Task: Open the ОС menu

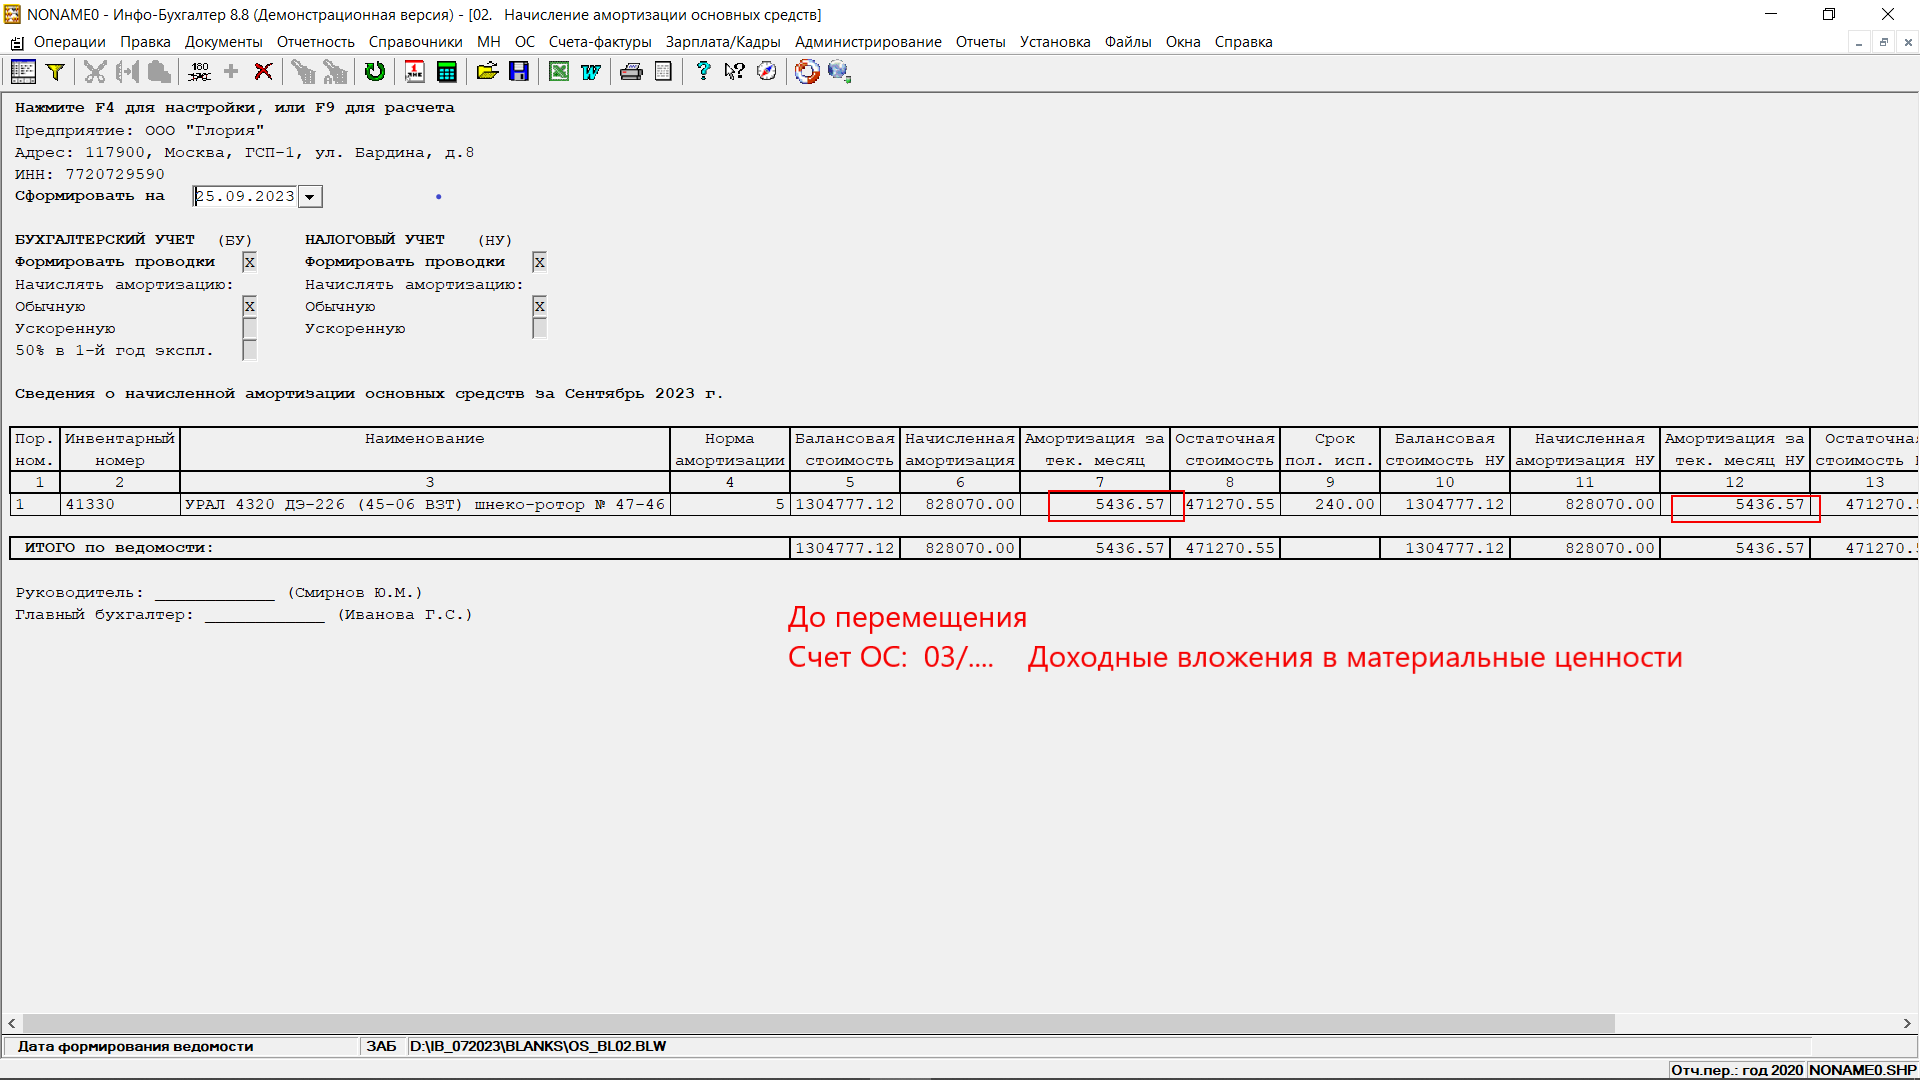Action: click(x=525, y=42)
